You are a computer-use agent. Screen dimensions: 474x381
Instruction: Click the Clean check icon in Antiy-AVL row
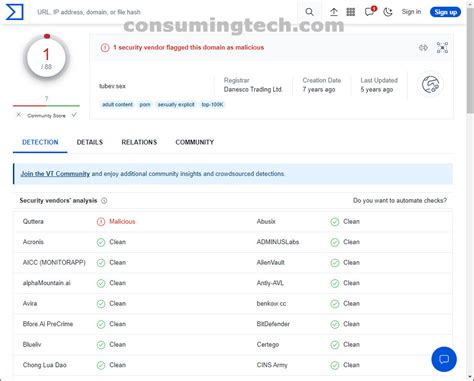(335, 283)
